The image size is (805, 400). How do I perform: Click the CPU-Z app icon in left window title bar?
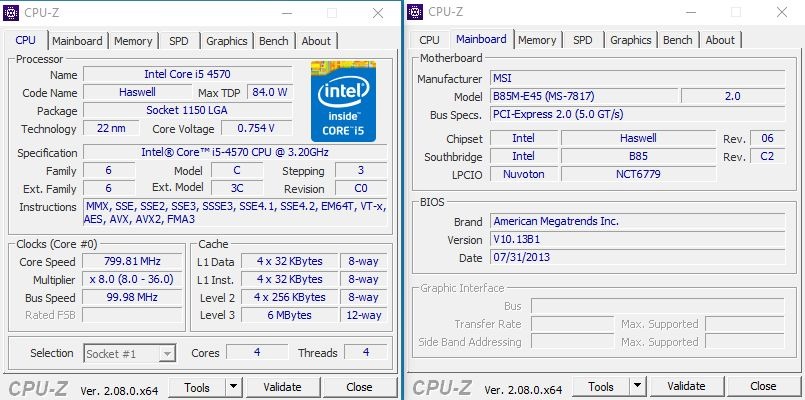(x=11, y=13)
